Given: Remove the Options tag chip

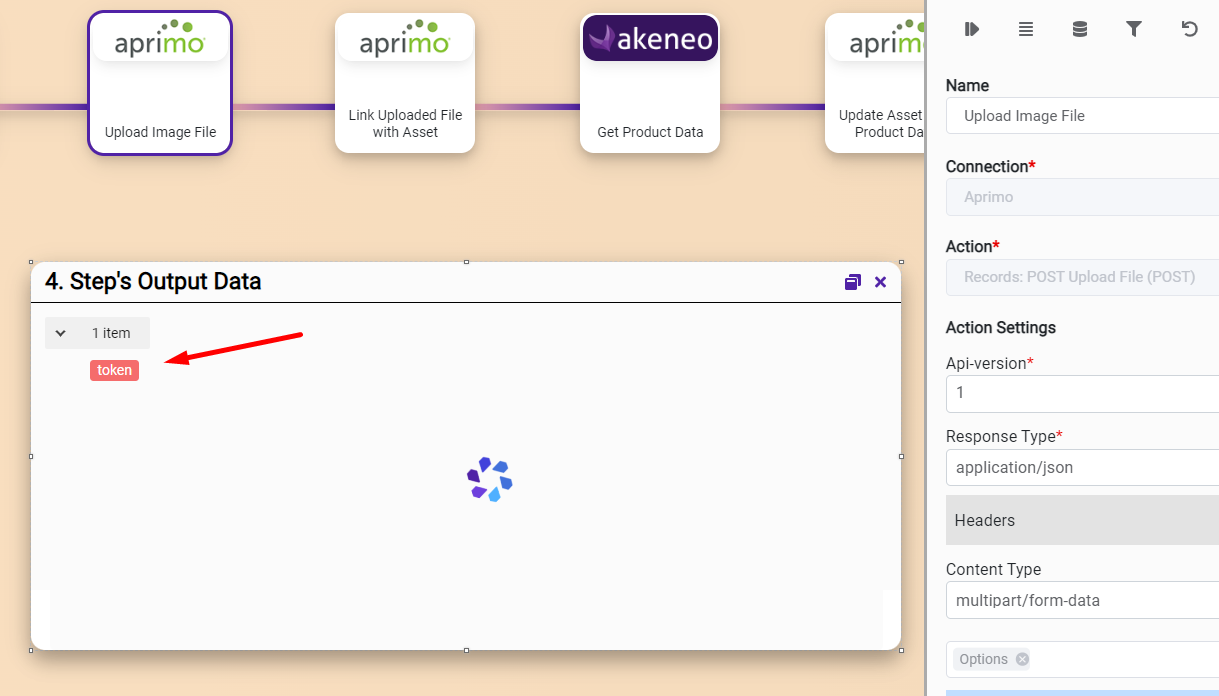Looking at the screenshot, I should coord(1022,659).
